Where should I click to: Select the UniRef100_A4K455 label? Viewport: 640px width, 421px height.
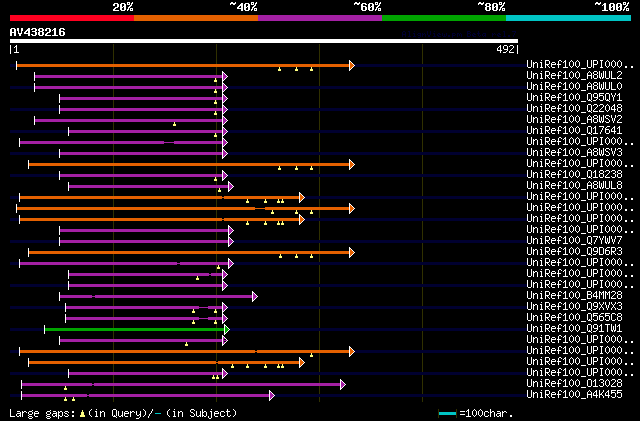click(x=574, y=395)
